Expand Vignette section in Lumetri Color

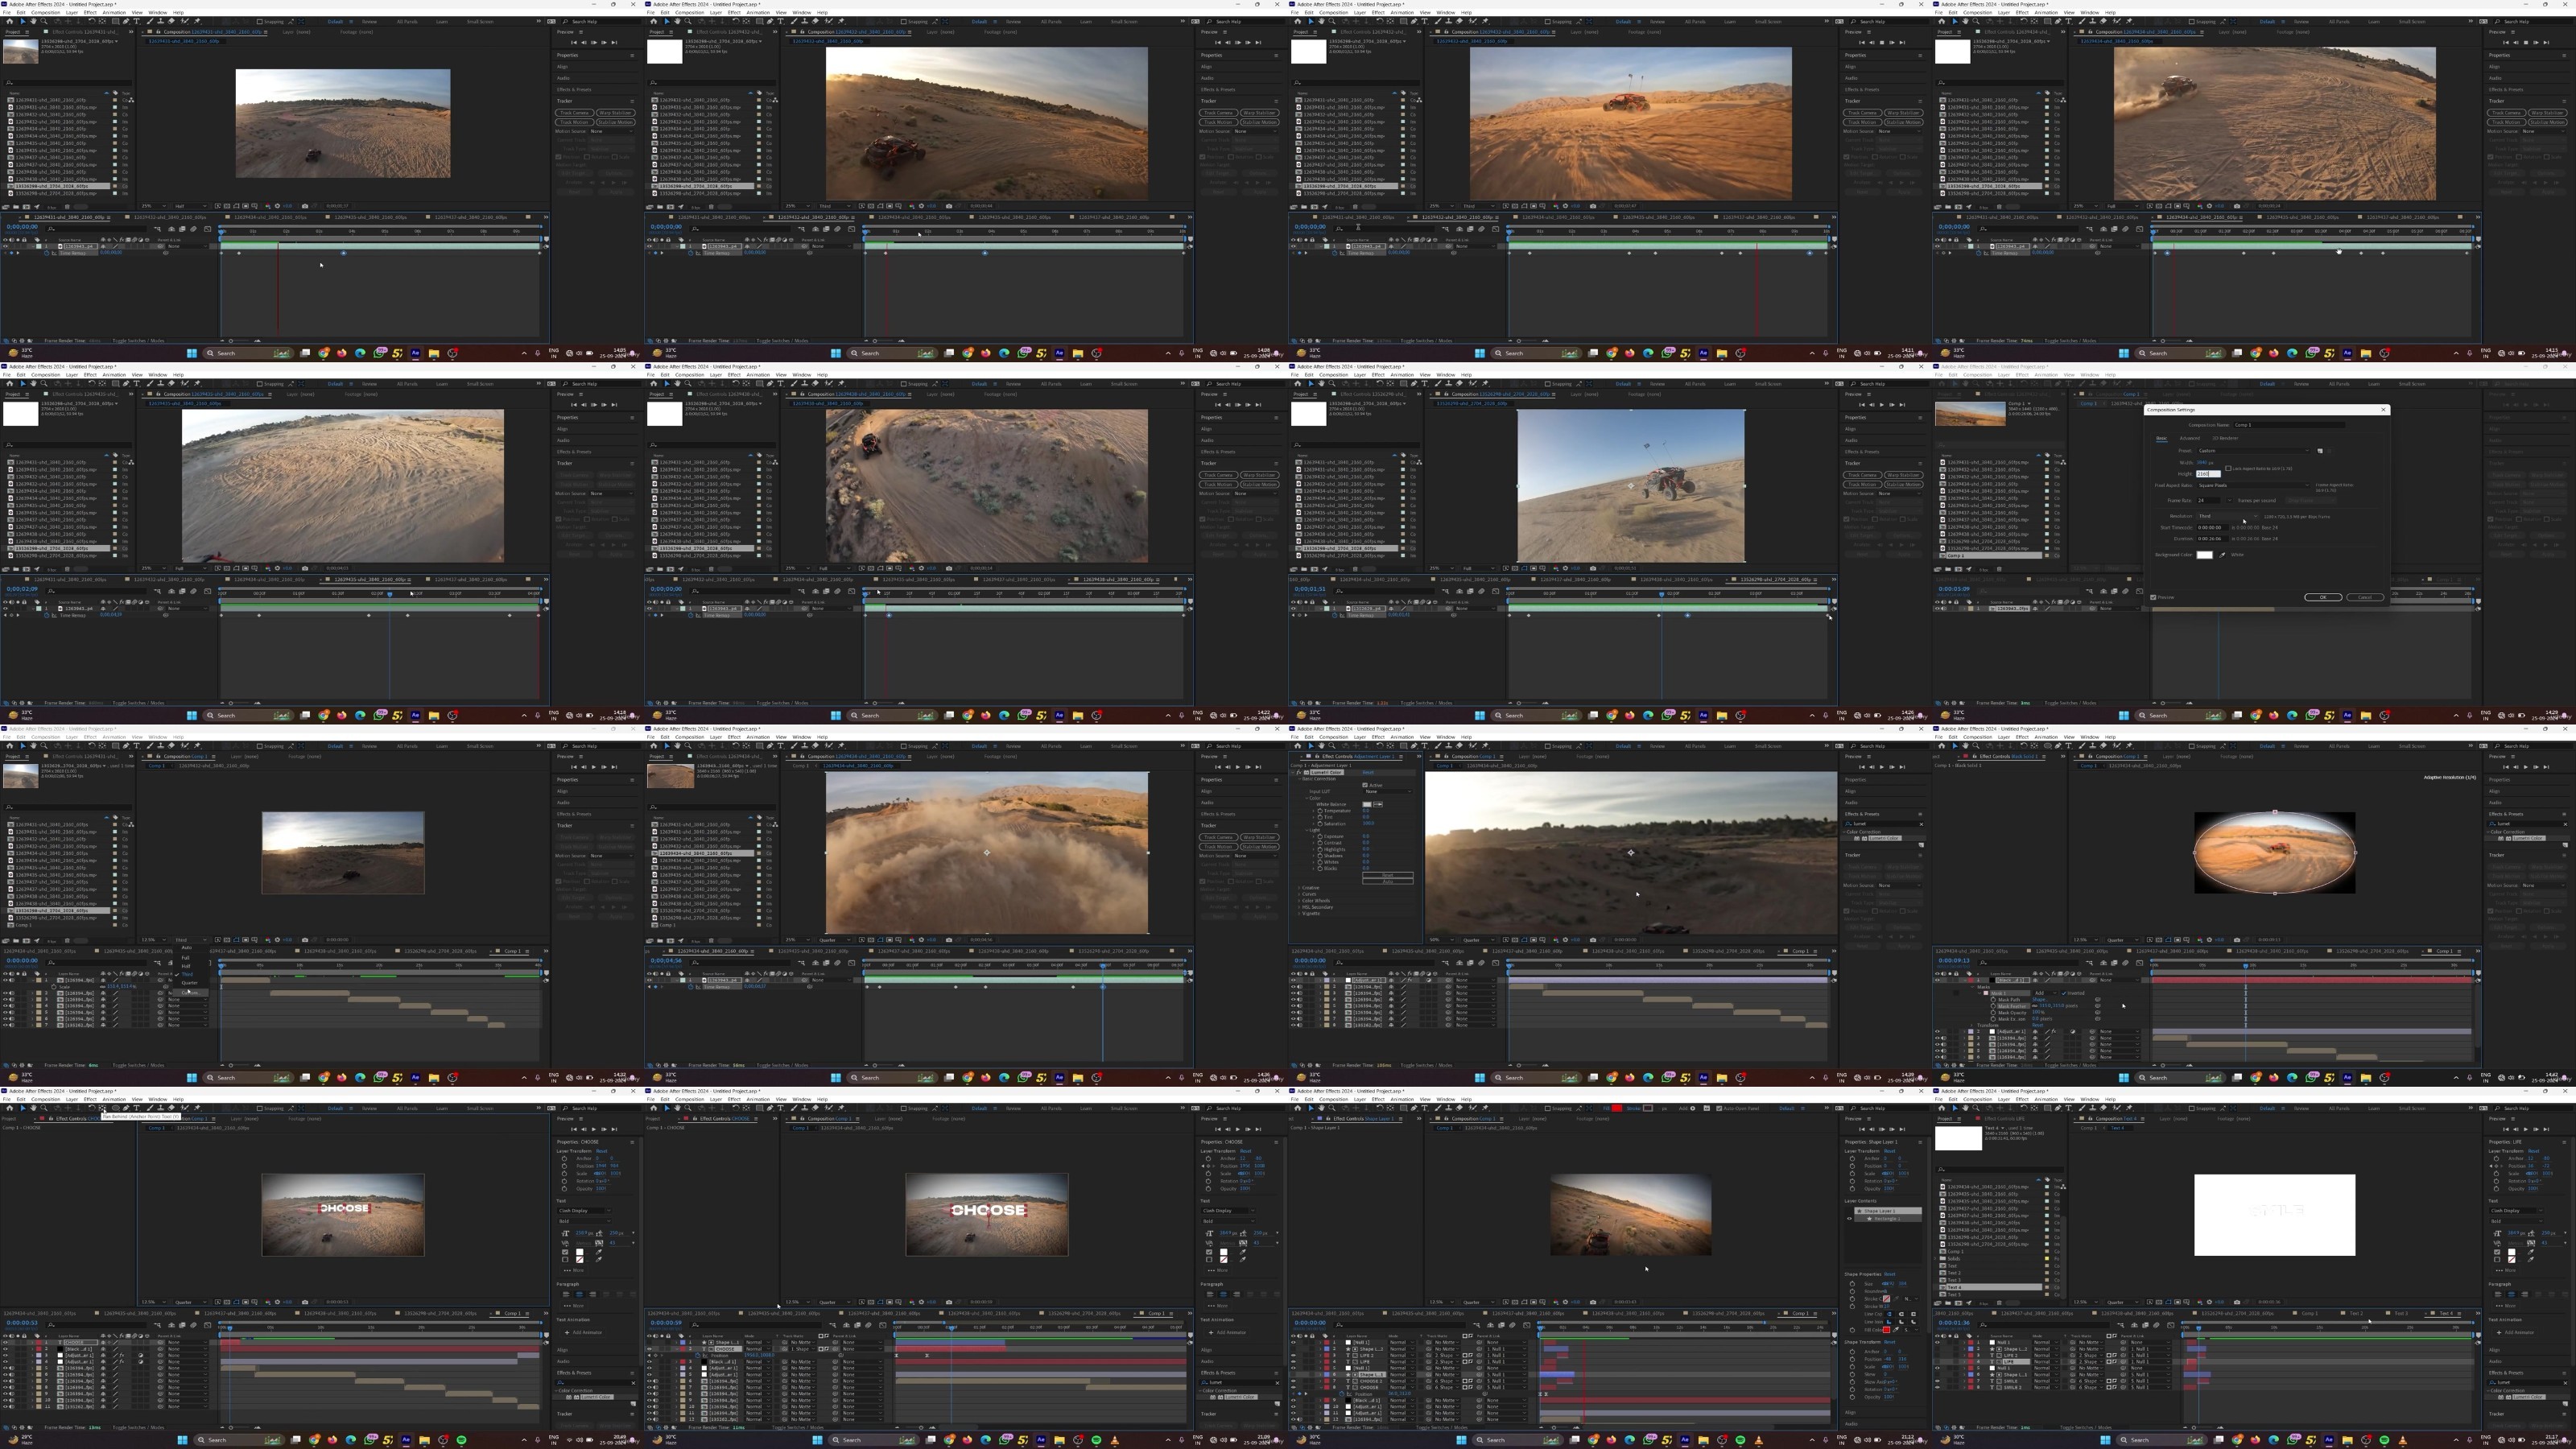(1300, 914)
